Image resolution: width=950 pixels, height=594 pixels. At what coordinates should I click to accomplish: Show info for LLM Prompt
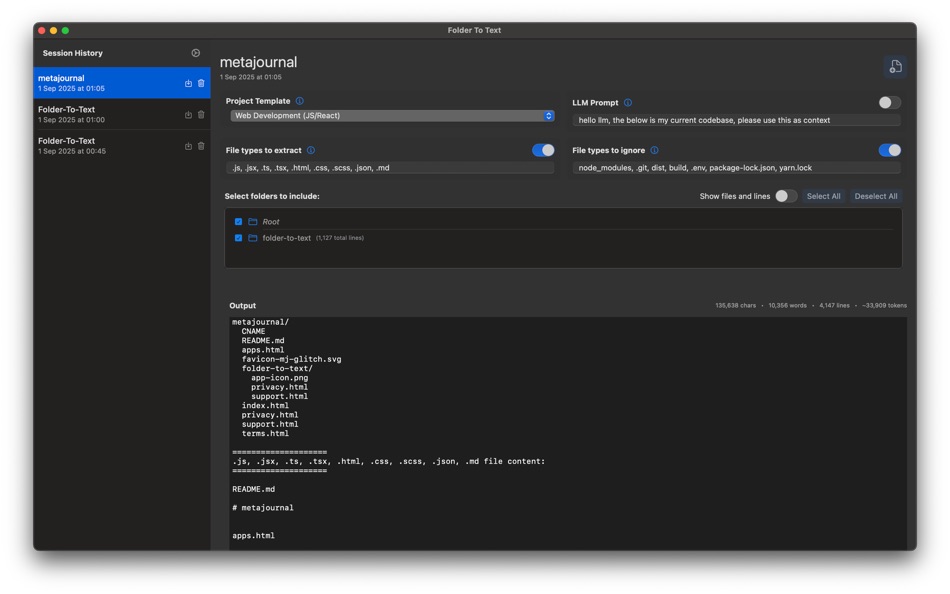[x=628, y=102]
